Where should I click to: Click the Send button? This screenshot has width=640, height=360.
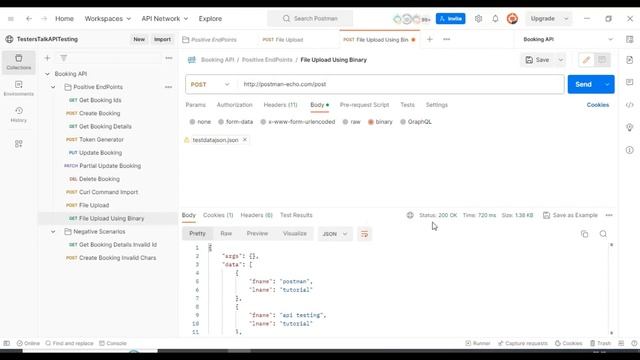coord(584,84)
